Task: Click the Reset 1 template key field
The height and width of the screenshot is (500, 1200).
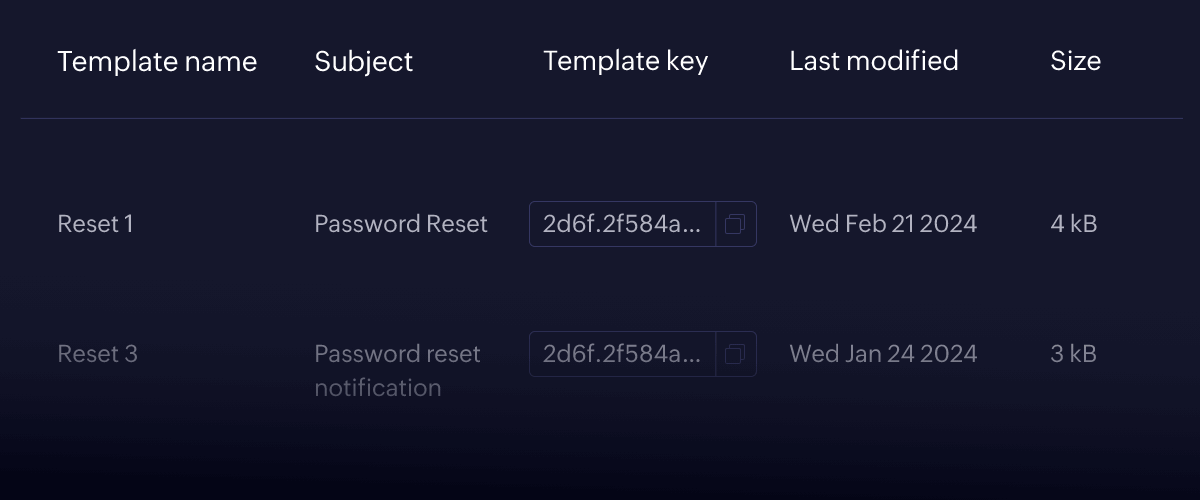Action: [x=622, y=224]
